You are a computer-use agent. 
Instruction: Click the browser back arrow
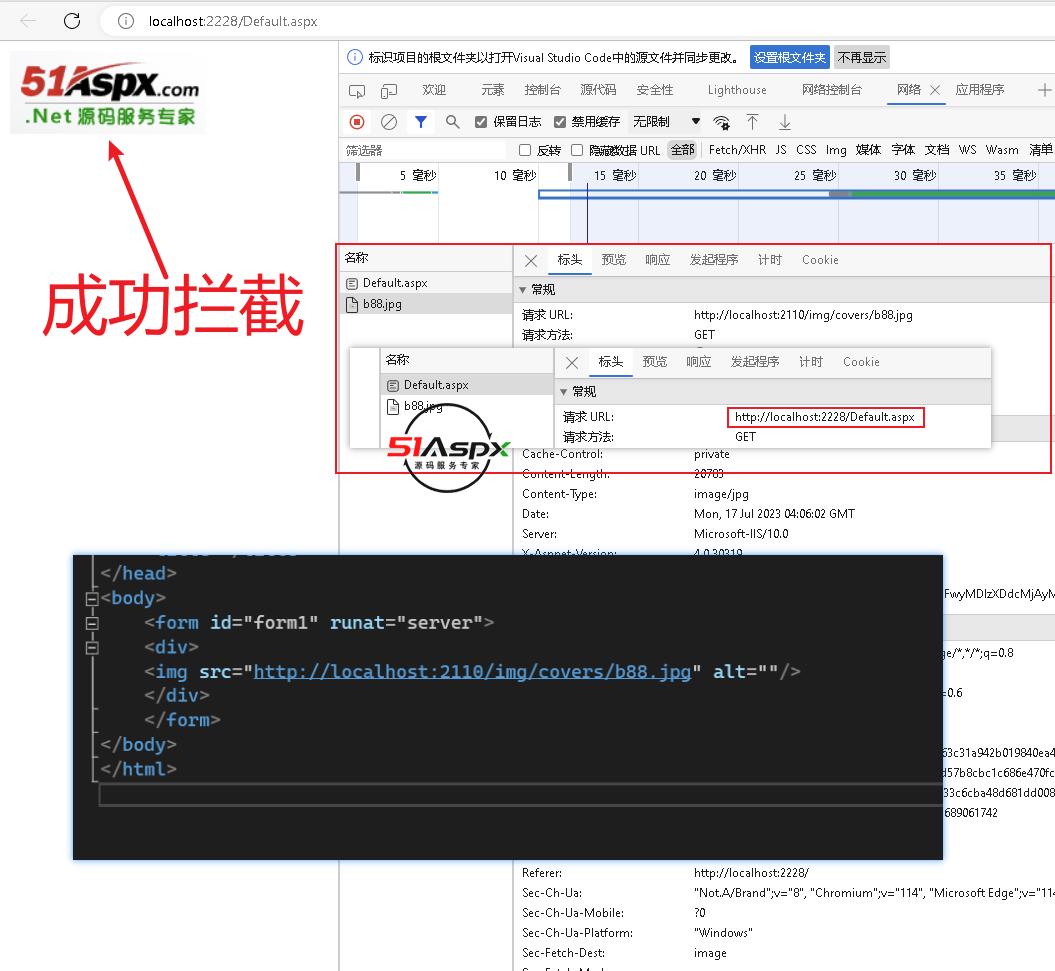28,21
